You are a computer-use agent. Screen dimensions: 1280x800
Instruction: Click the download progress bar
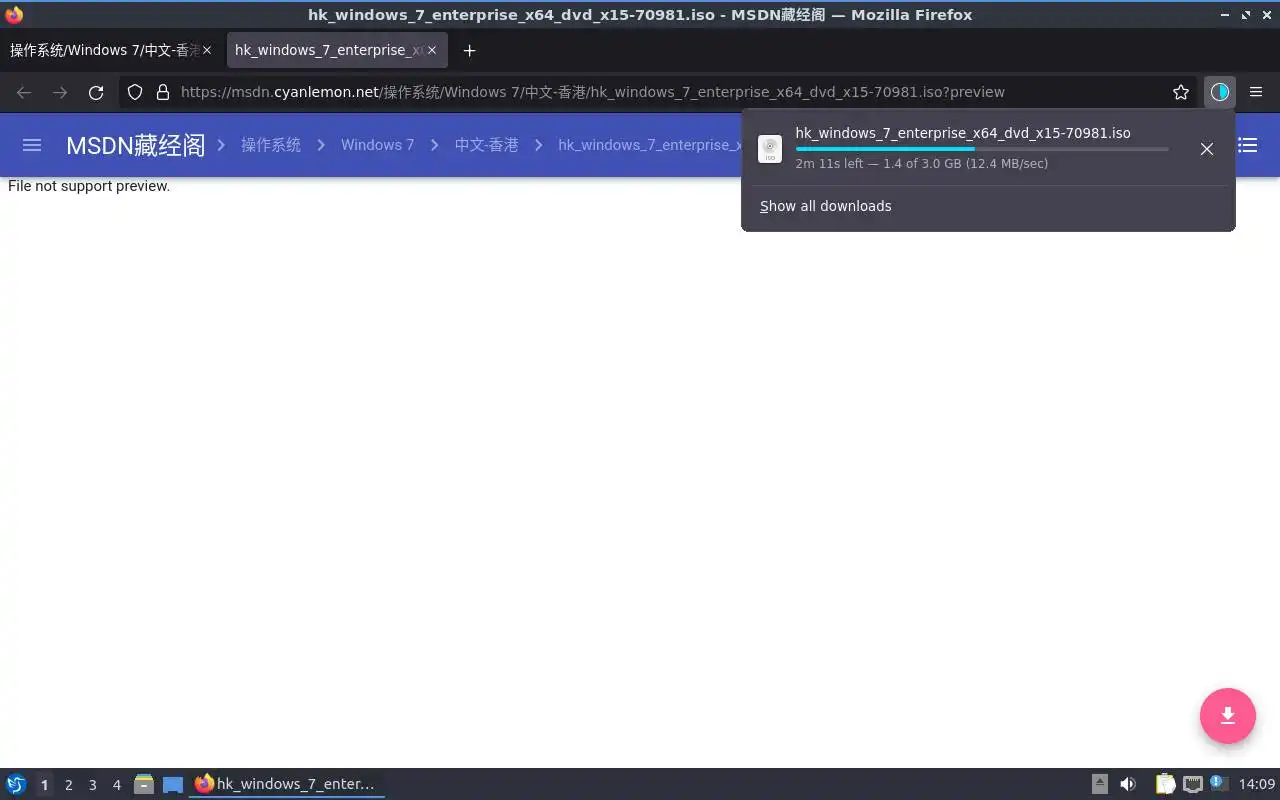click(x=982, y=149)
